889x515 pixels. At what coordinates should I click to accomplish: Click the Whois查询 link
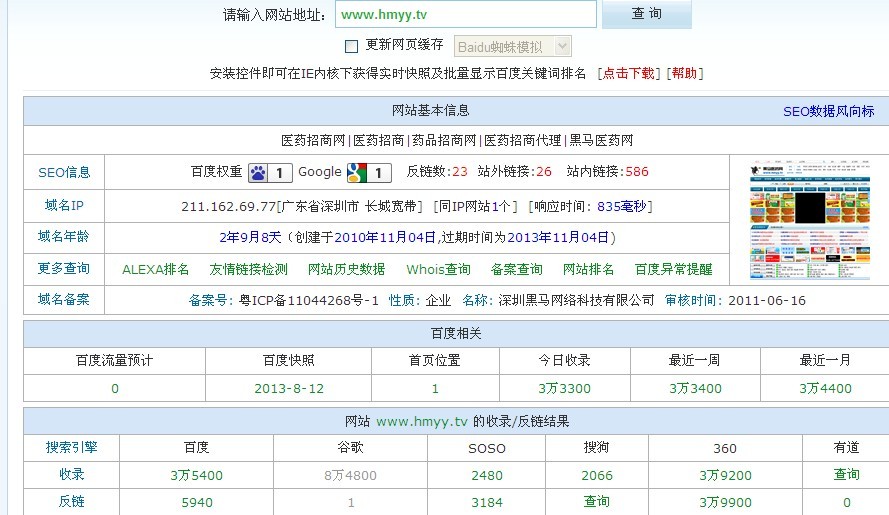coord(438,269)
